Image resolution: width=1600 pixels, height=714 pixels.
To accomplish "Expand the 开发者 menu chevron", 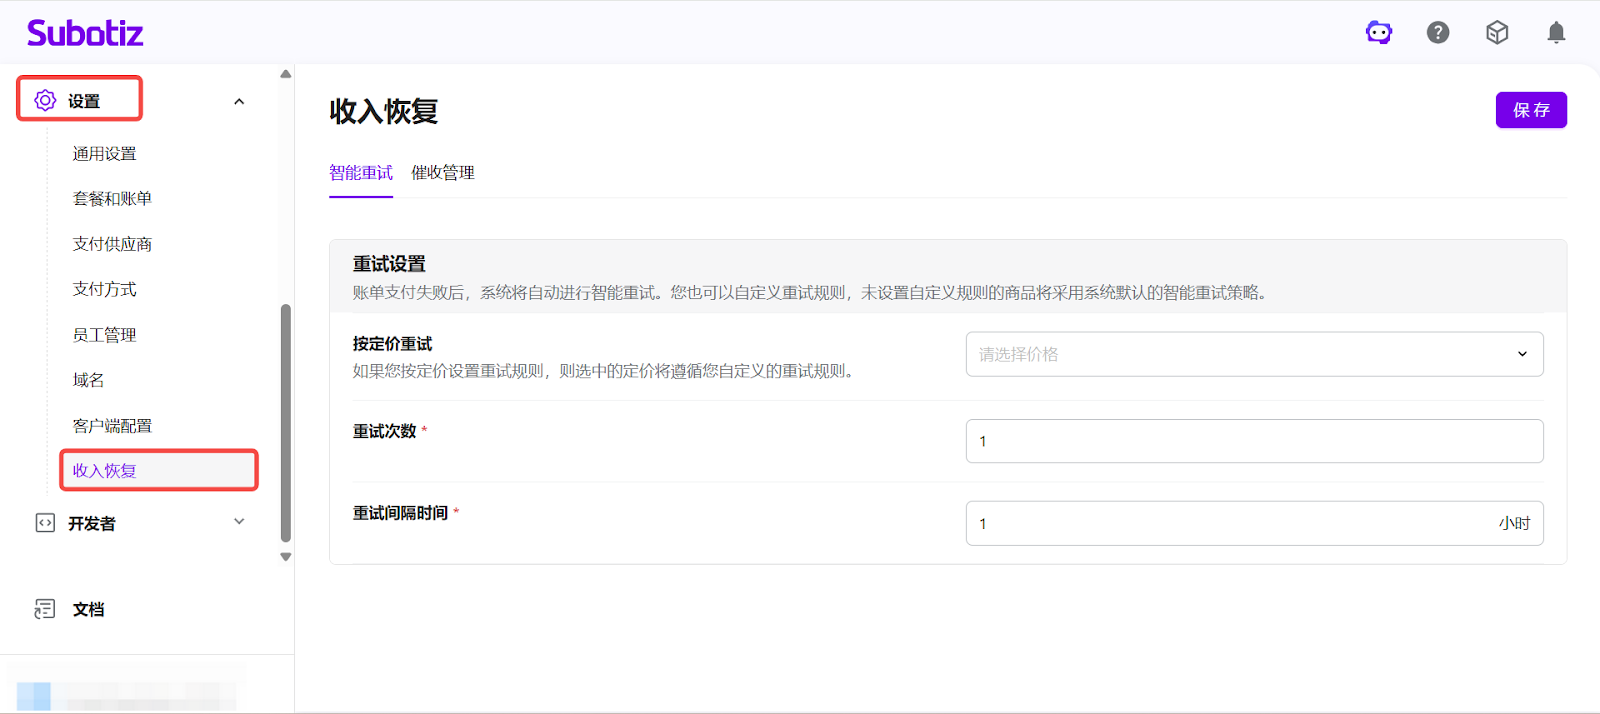I will 239,522.
